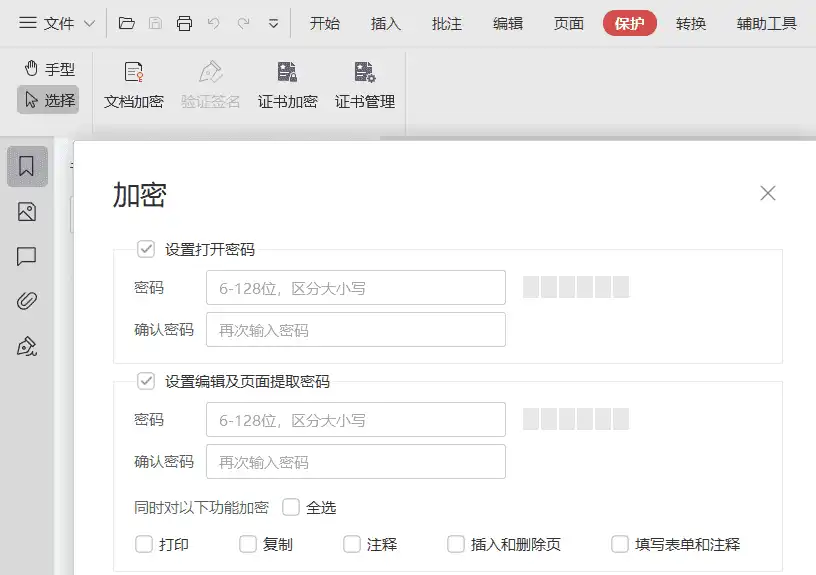
Task: Click the redo arrow icon
Action: [x=243, y=23]
